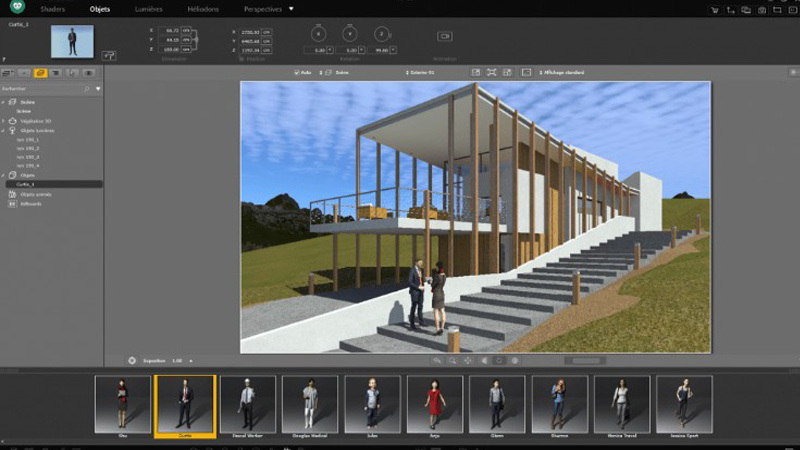Edit the X dimension value field
The image size is (800, 450).
click(169, 31)
